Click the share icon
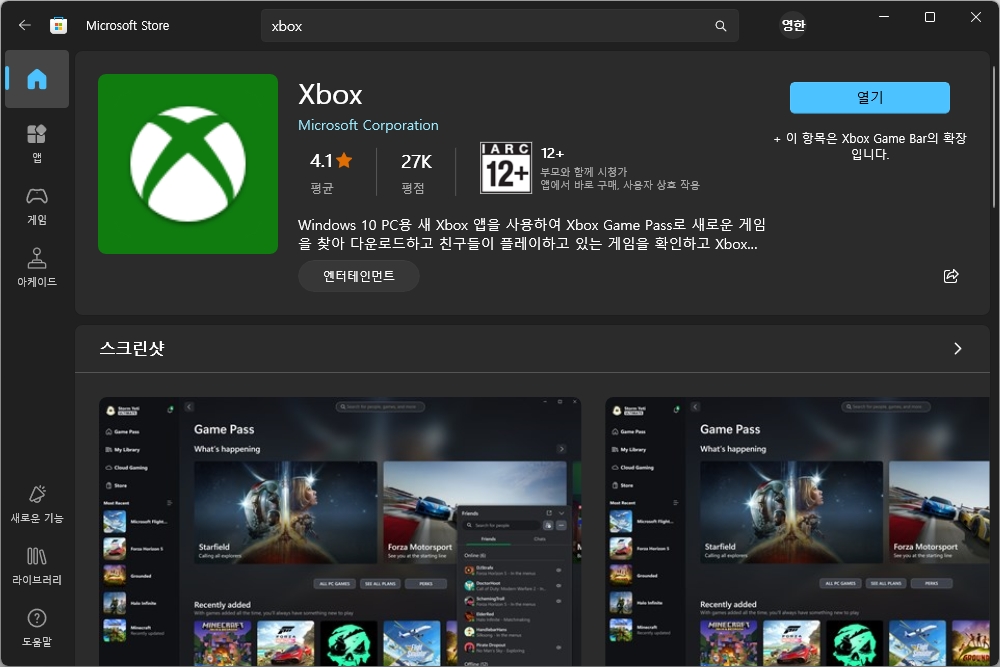The image size is (1000, 667). point(951,276)
